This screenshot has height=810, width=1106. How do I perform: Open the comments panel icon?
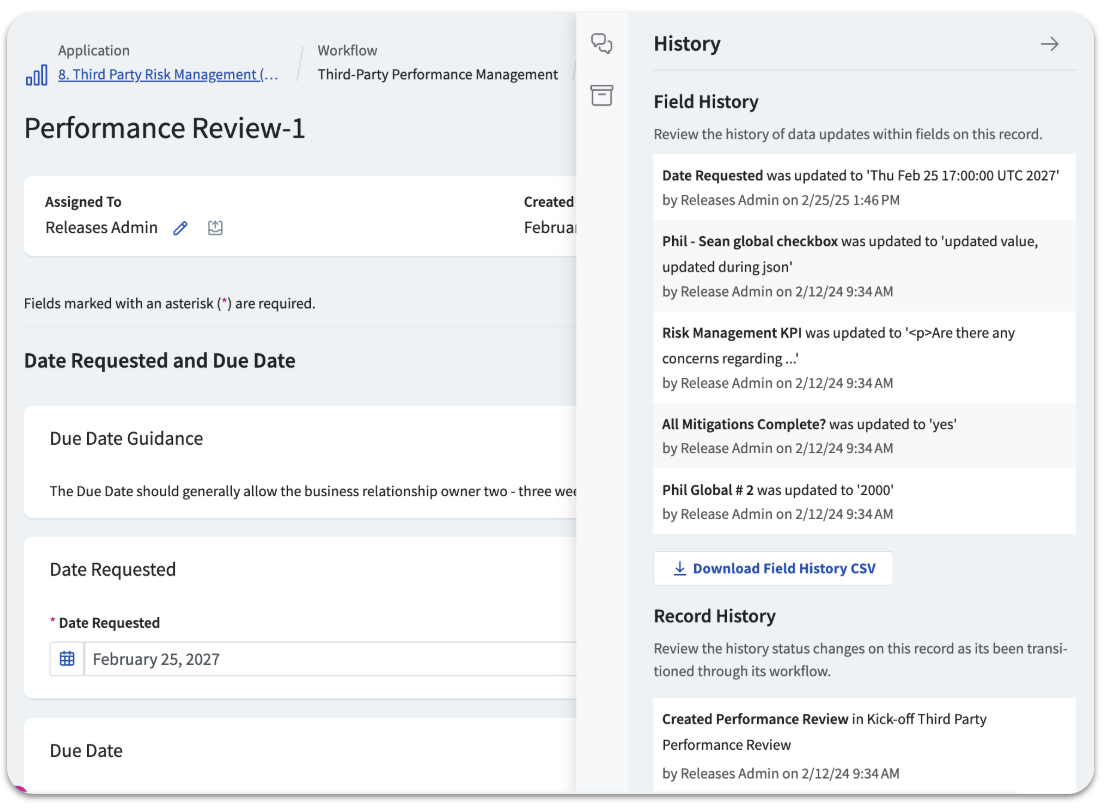pyautogui.click(x=602, y=44)
